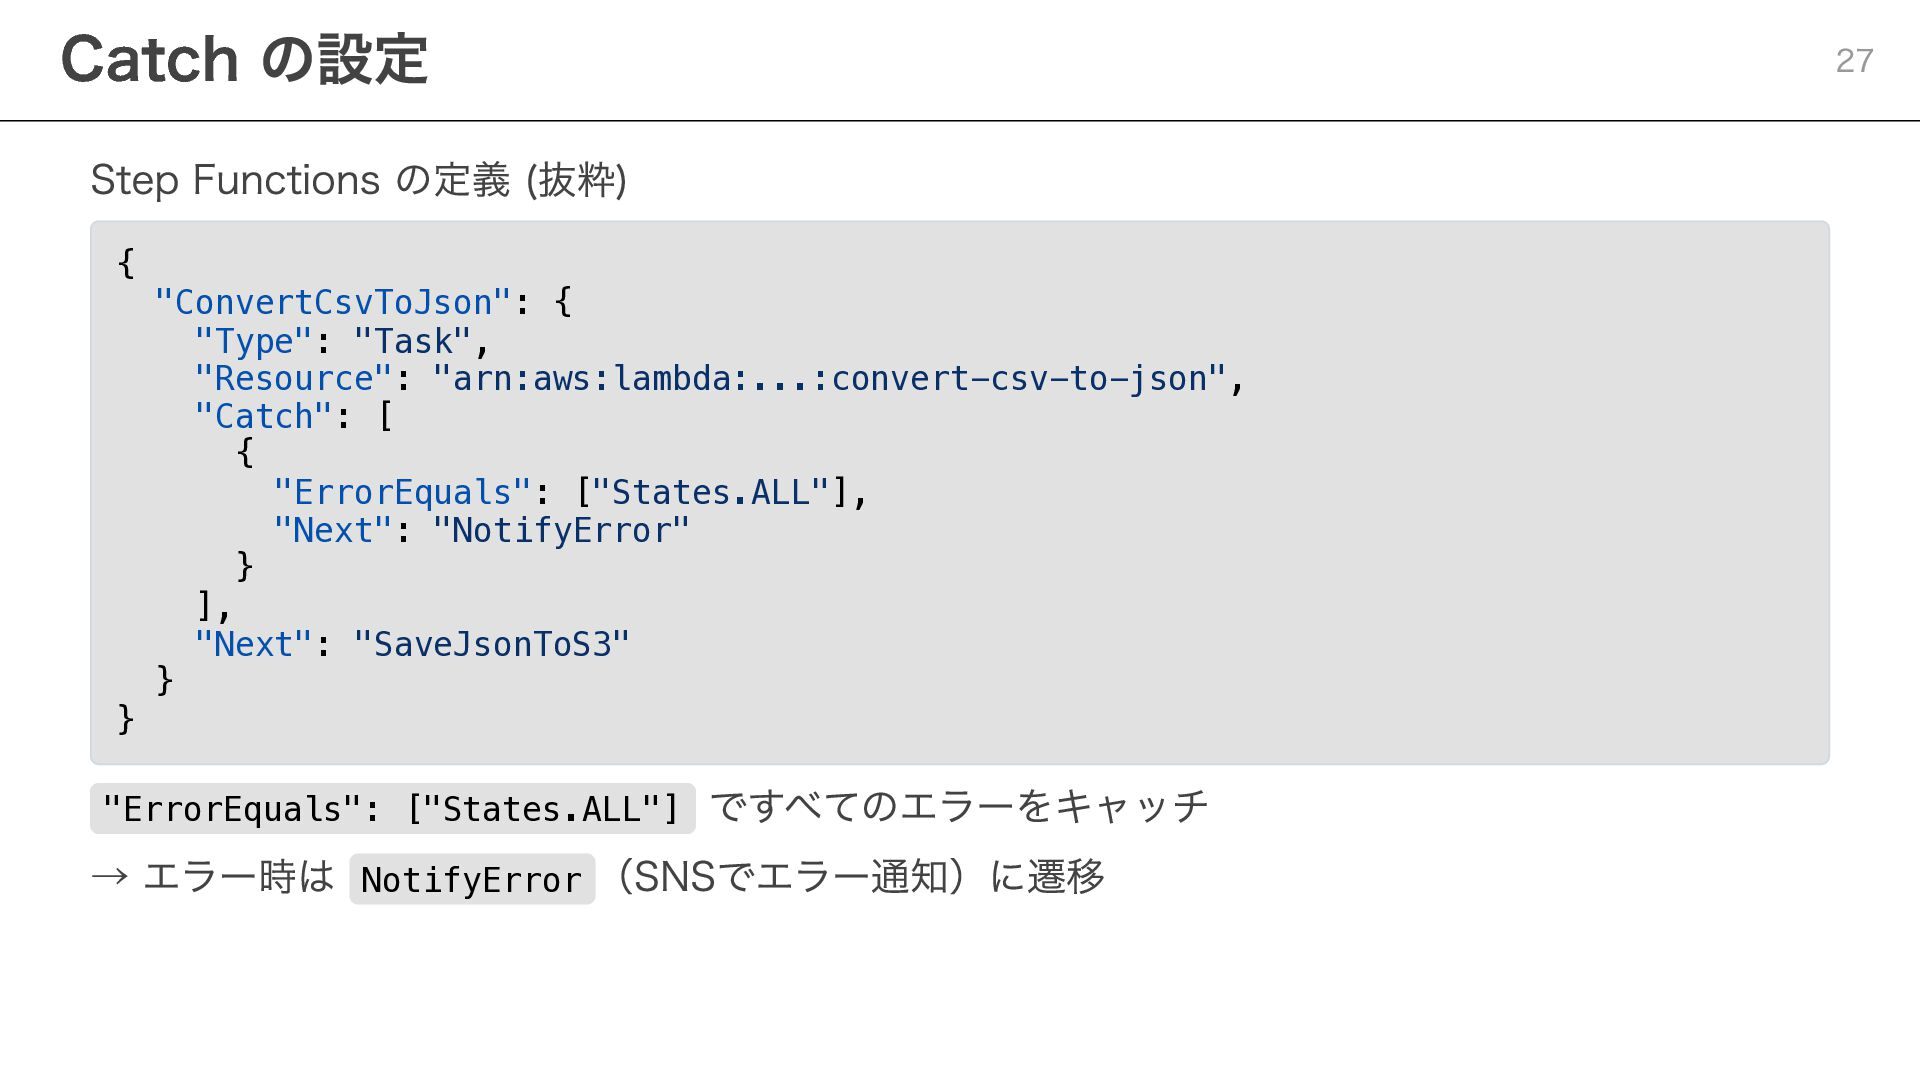Click the "Step Functions の定義 (抜粋)" subtitle
The height and width of the screenshot is (1080, 1920).
pos(358,181)
